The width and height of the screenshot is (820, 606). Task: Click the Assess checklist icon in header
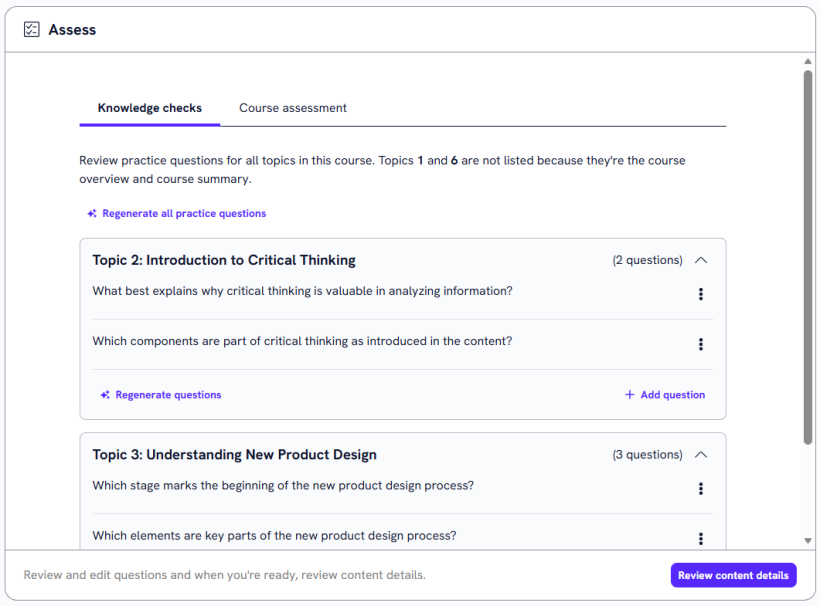click(x=32, y=30)
